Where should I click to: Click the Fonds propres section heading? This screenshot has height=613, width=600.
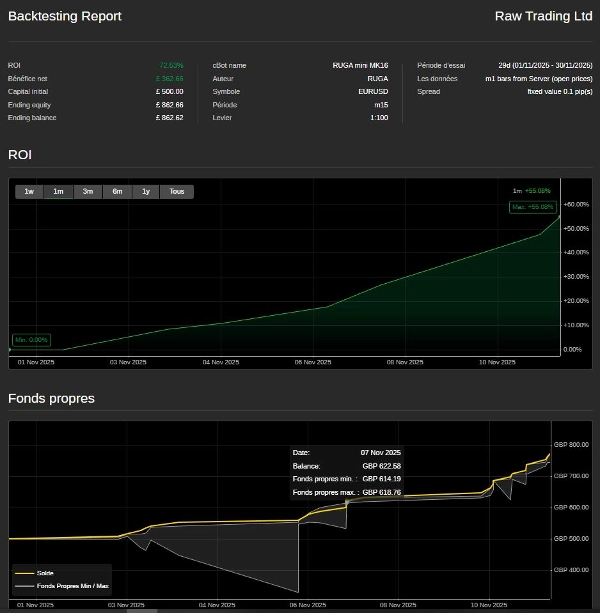click(51, 398)
